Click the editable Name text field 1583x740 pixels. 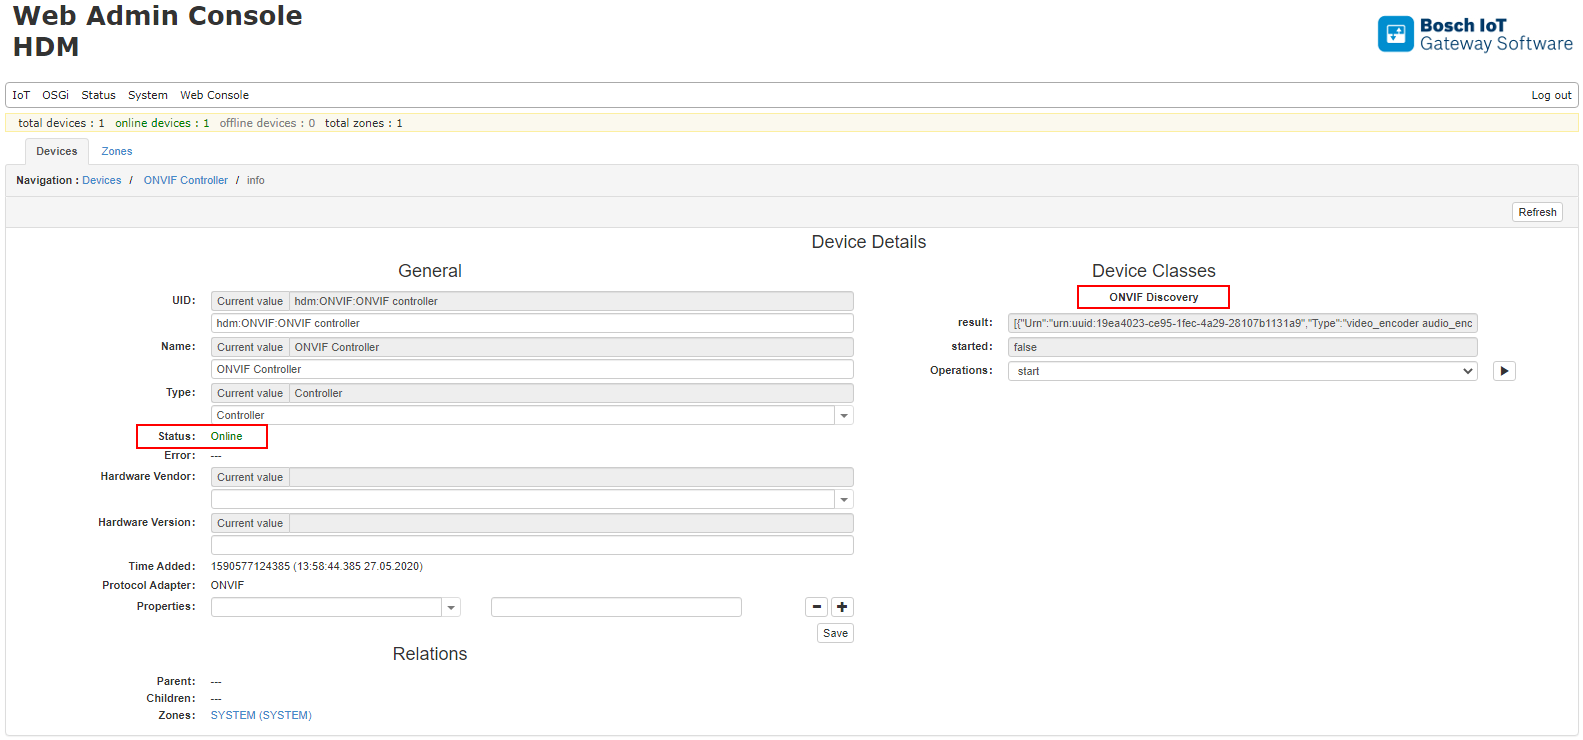coord(532,369)
